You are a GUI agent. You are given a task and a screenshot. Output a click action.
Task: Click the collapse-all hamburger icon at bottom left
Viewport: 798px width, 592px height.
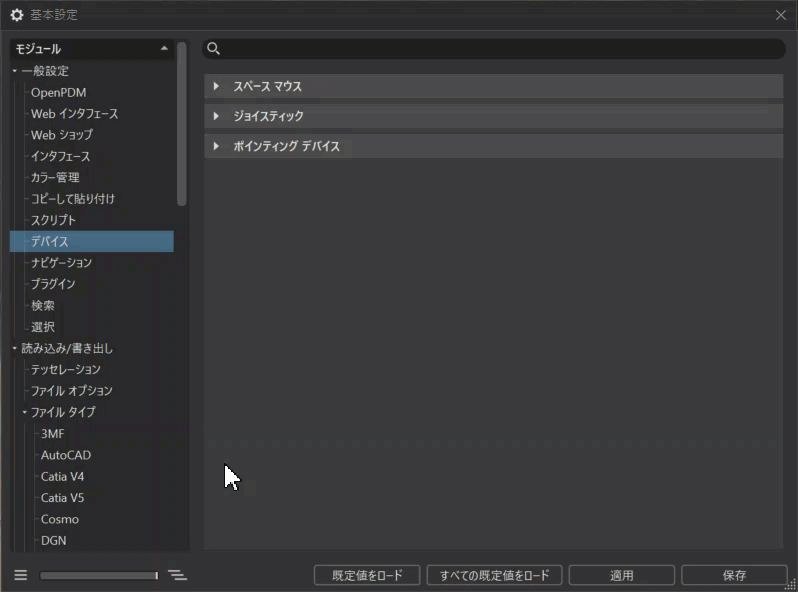(21, 575)
